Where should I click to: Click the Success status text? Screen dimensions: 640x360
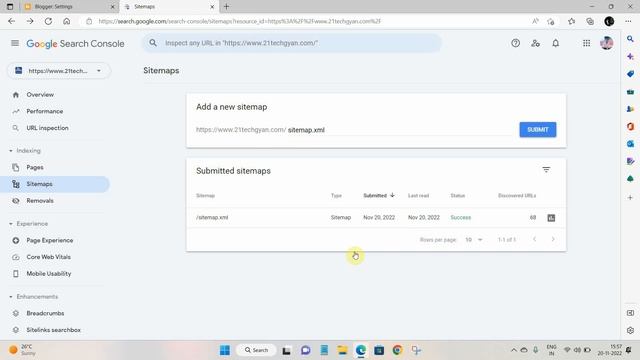point(460,218)
